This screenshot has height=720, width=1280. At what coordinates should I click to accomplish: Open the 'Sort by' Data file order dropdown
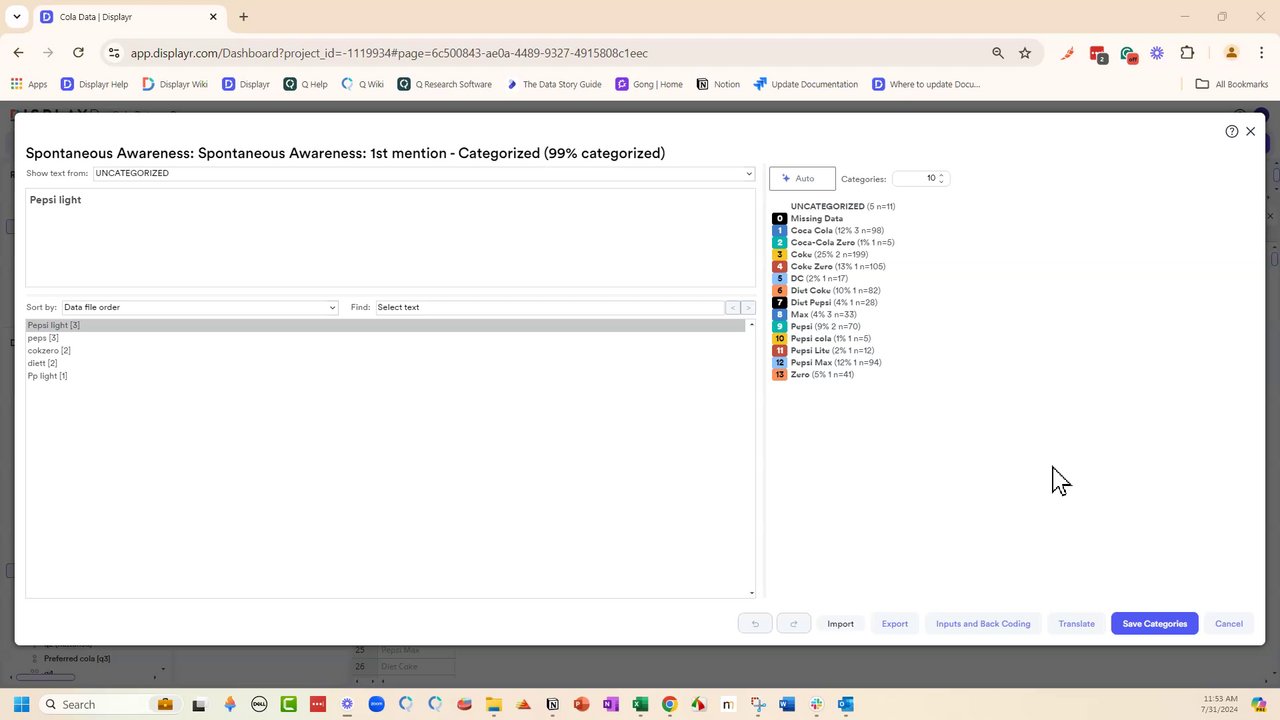200,307
